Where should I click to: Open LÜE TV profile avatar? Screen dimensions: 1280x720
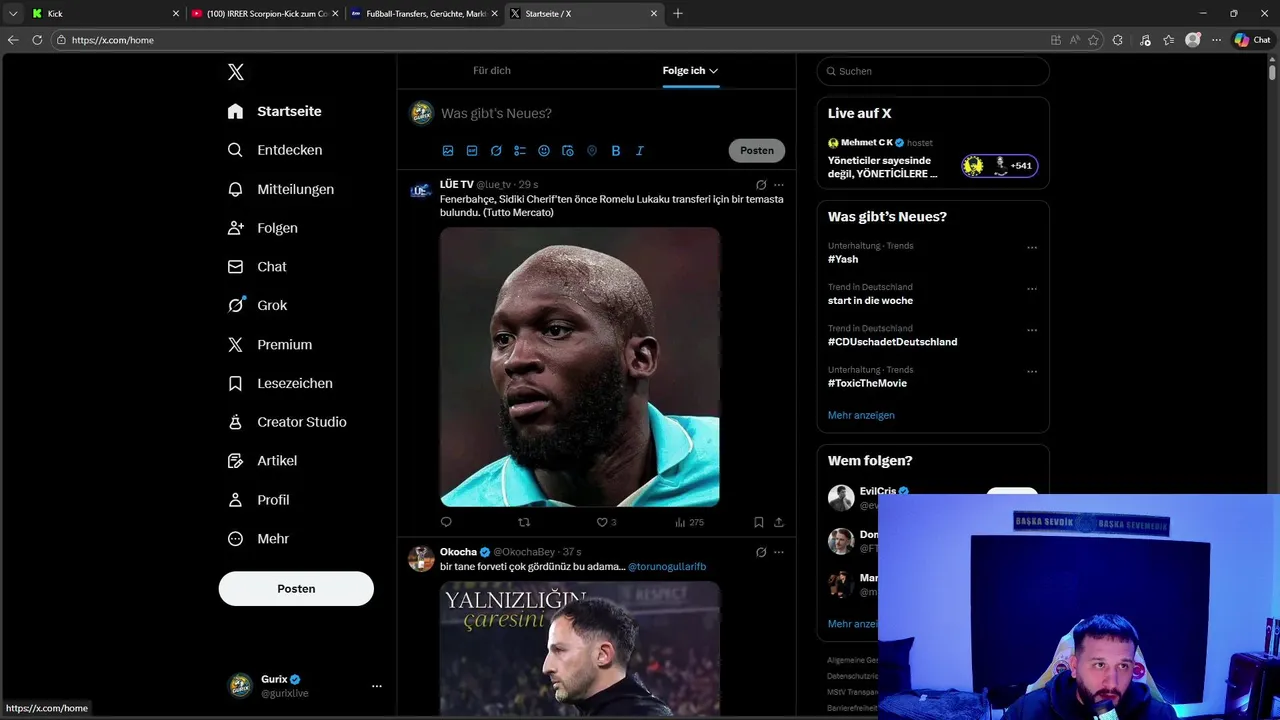pos(421,190)
